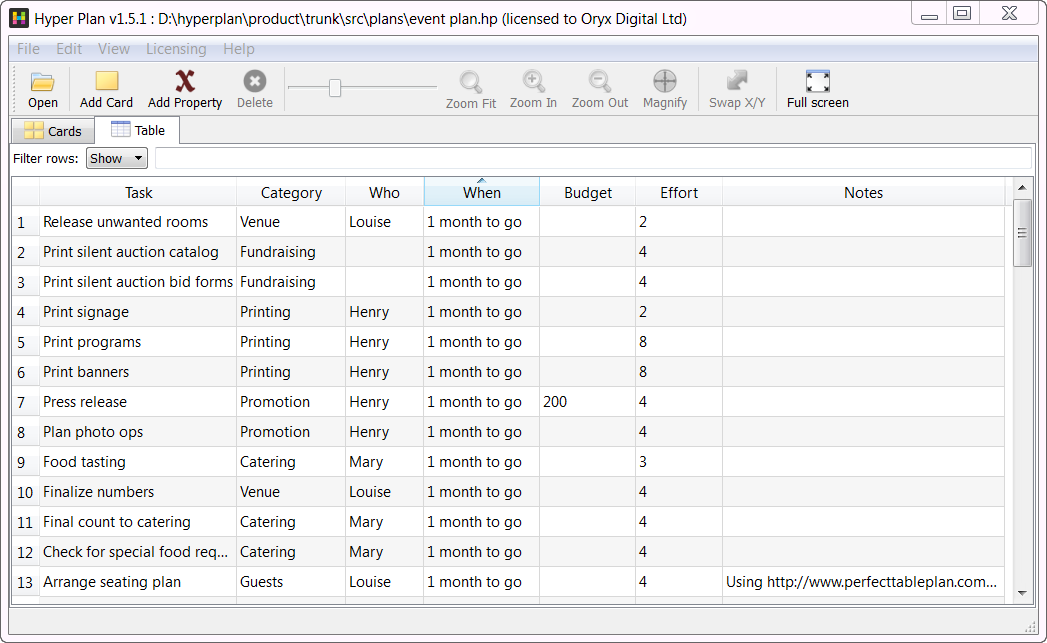Viewport: 1047px width, 643px height.
Task: Click the Add Property icon
Action: [x=185, y=82]
